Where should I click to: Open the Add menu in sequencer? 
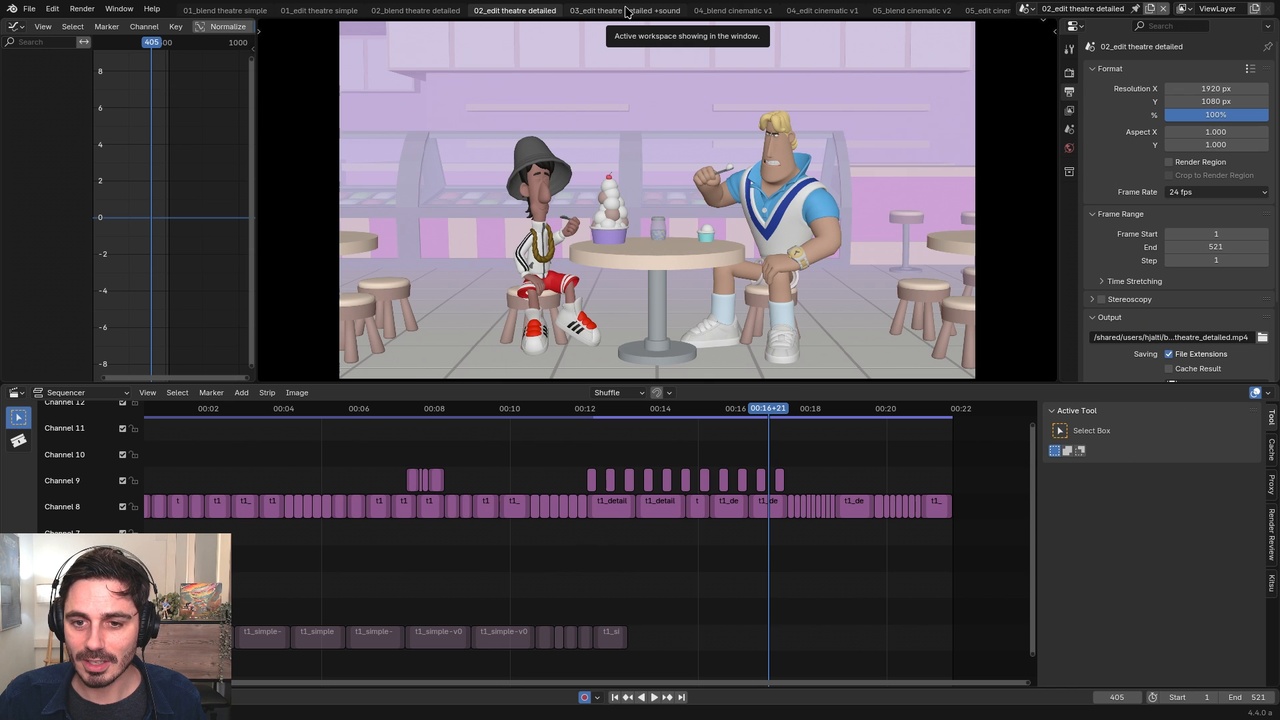click(241, 393)
